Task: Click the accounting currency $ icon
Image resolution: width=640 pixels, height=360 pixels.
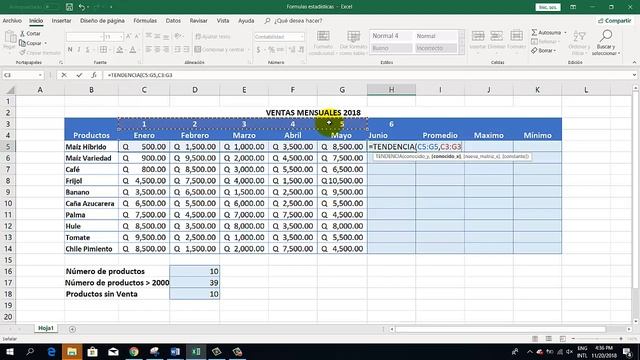Action: pos(258,50)
